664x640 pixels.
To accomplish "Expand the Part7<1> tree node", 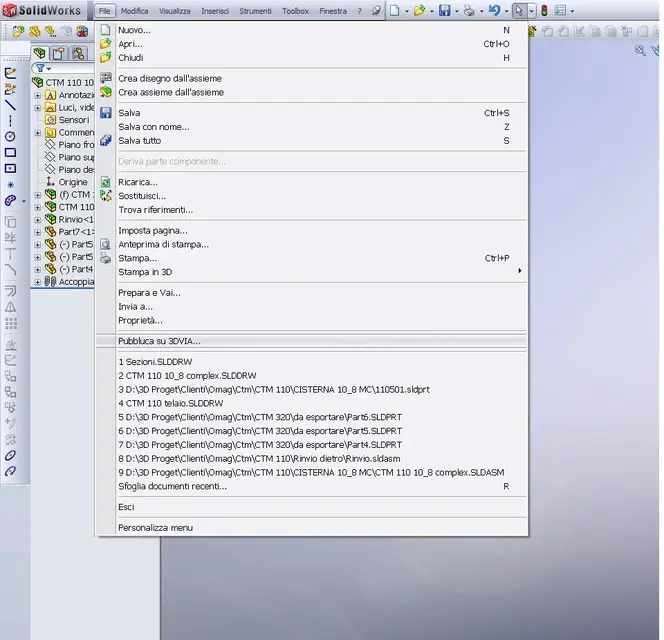I will [x=38, y=233].
